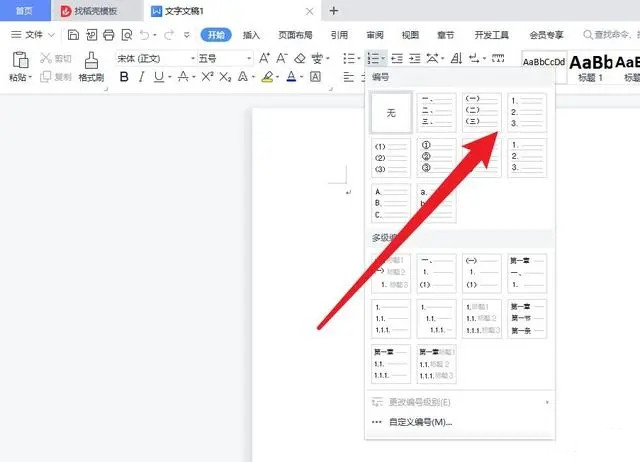This screenshot has width=640, height=462.
Task: Switch to the 插入 ribbon tab
Action: click(x=251, y=35)
